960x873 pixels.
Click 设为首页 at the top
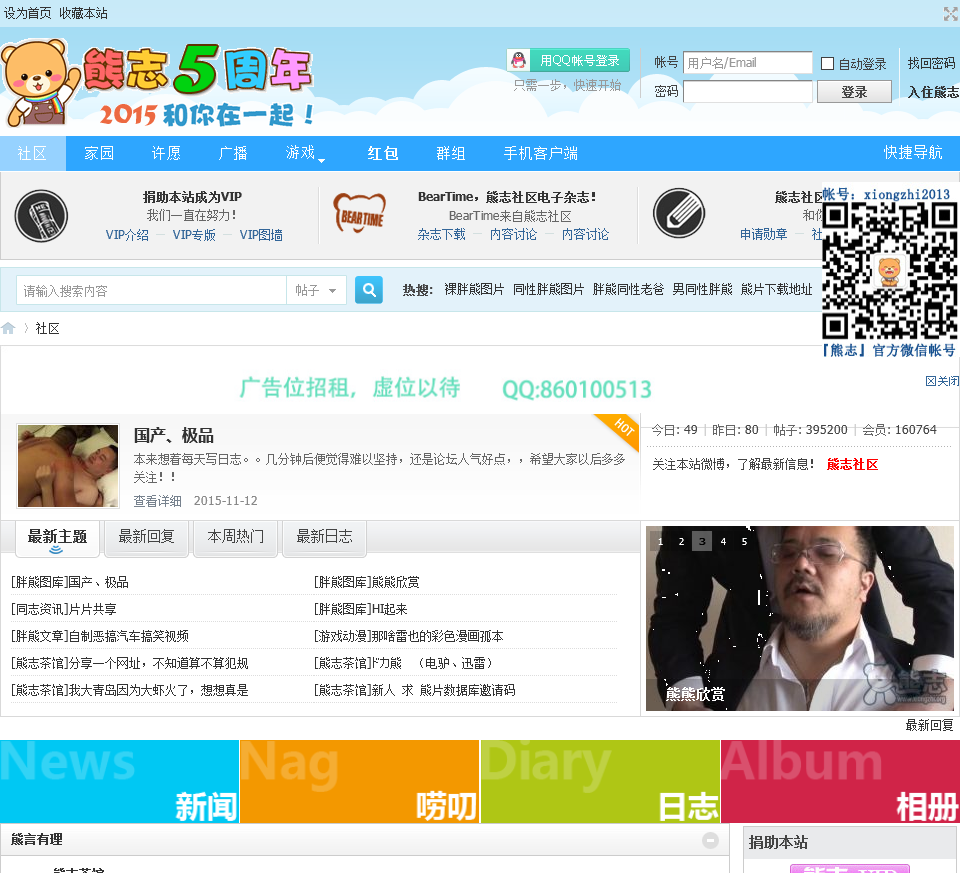point(28,13)
